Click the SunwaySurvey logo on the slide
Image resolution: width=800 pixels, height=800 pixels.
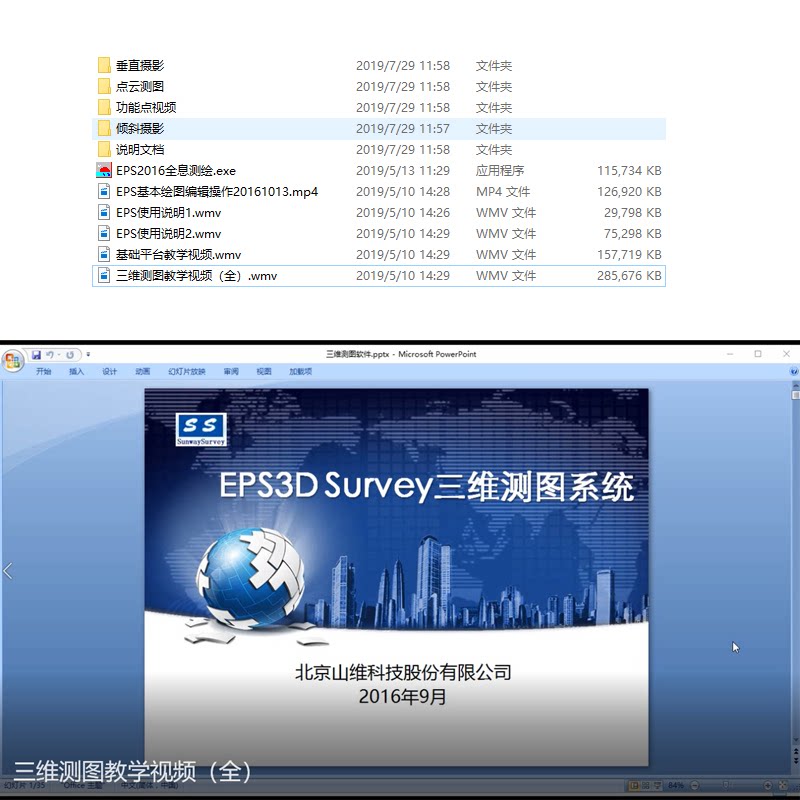201,429
